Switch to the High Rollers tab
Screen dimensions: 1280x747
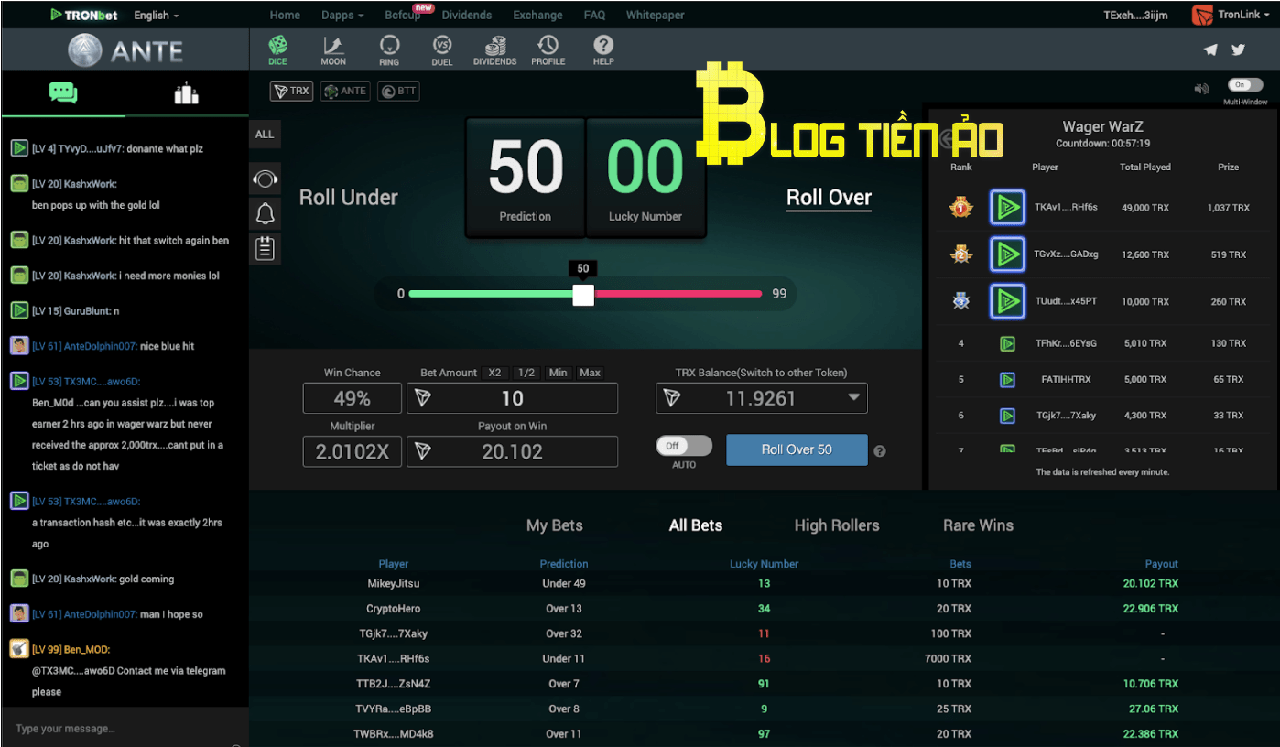pyautogui.click(x=837, y=525)
